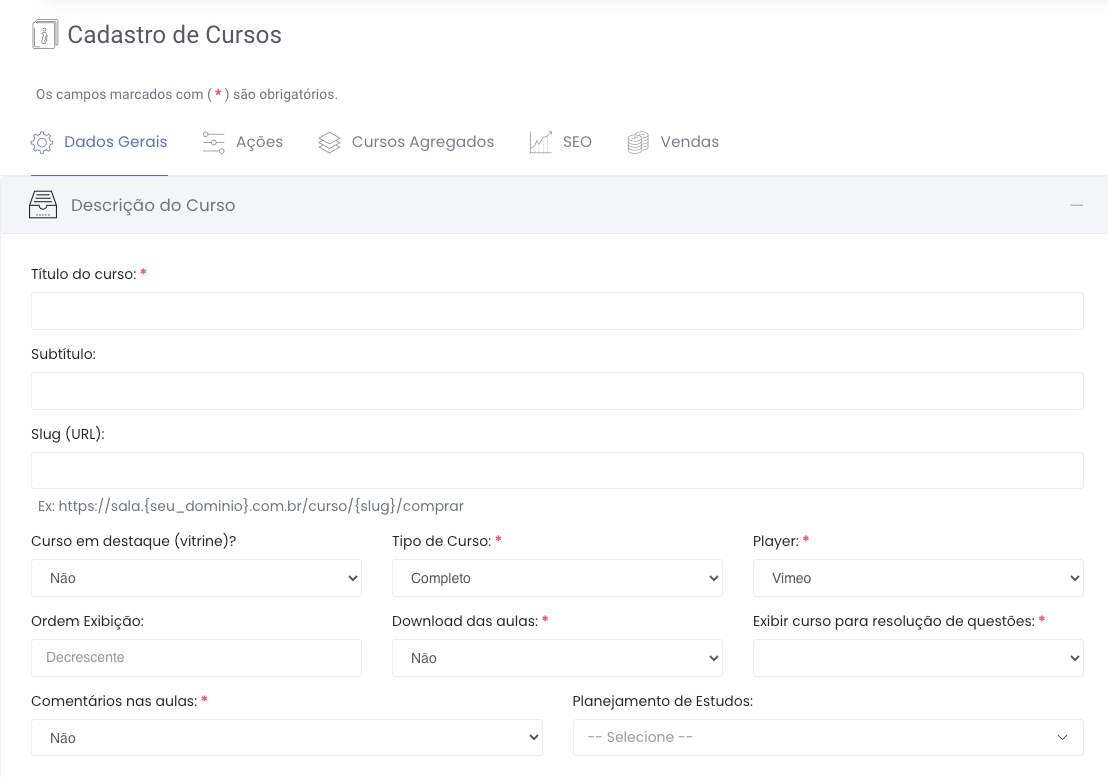The height and width of the screenshot is (777, 1108).
Task: Open the Cursos Agregados tab
Action: [422, 142]
